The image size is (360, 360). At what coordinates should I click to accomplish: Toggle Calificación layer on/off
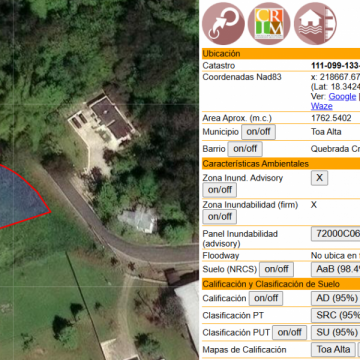click(266, 298)
